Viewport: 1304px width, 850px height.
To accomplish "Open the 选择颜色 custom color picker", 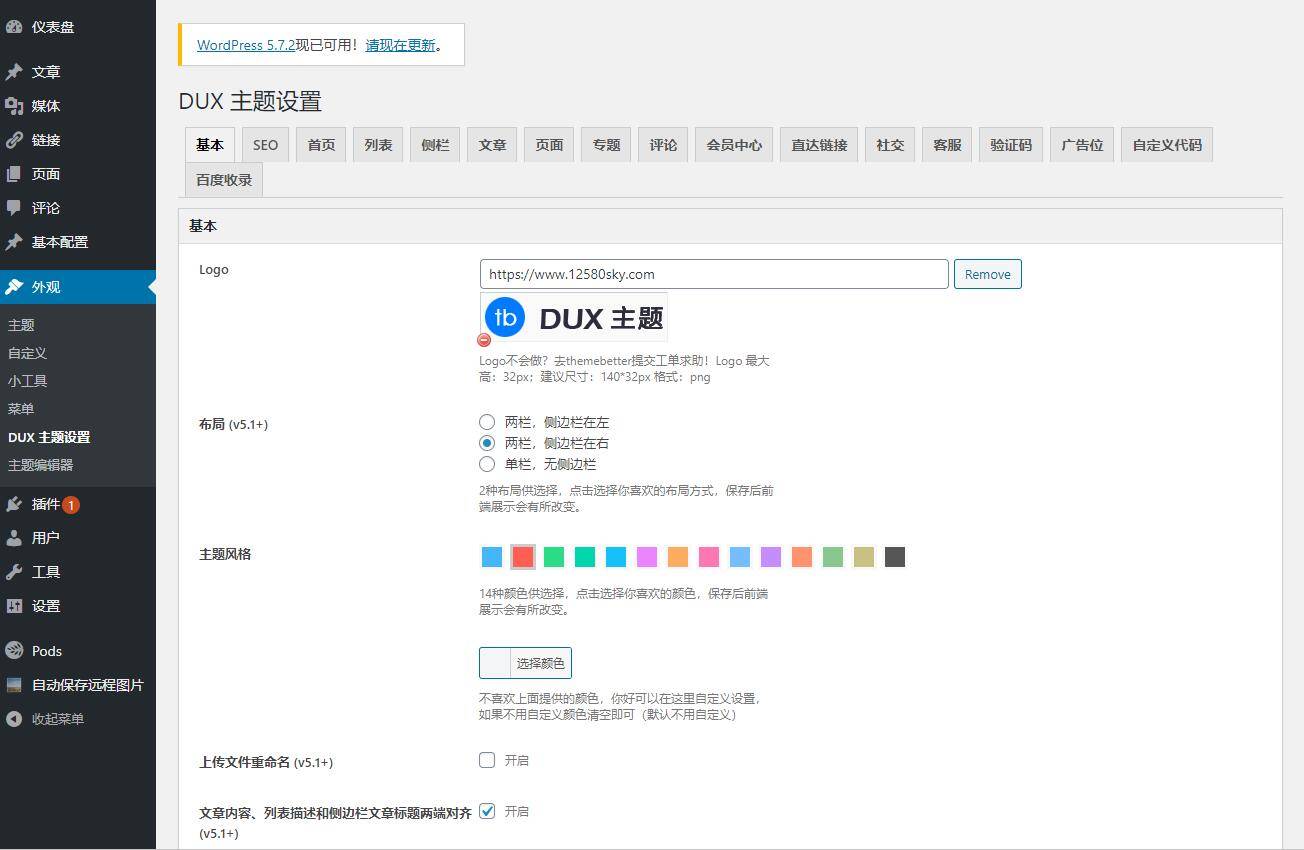I will pyautogui.click(x=525, y=663).
